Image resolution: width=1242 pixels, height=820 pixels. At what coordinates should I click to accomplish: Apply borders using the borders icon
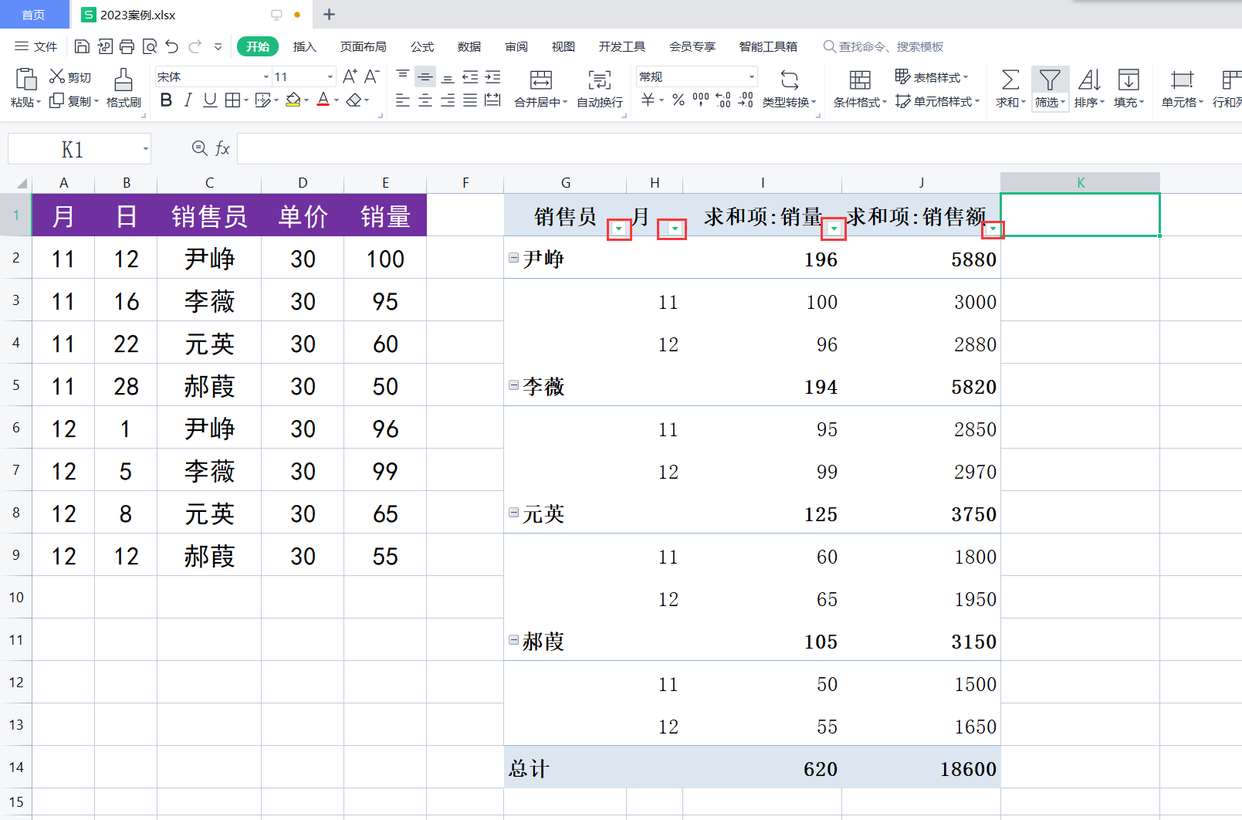pos(232,100)
